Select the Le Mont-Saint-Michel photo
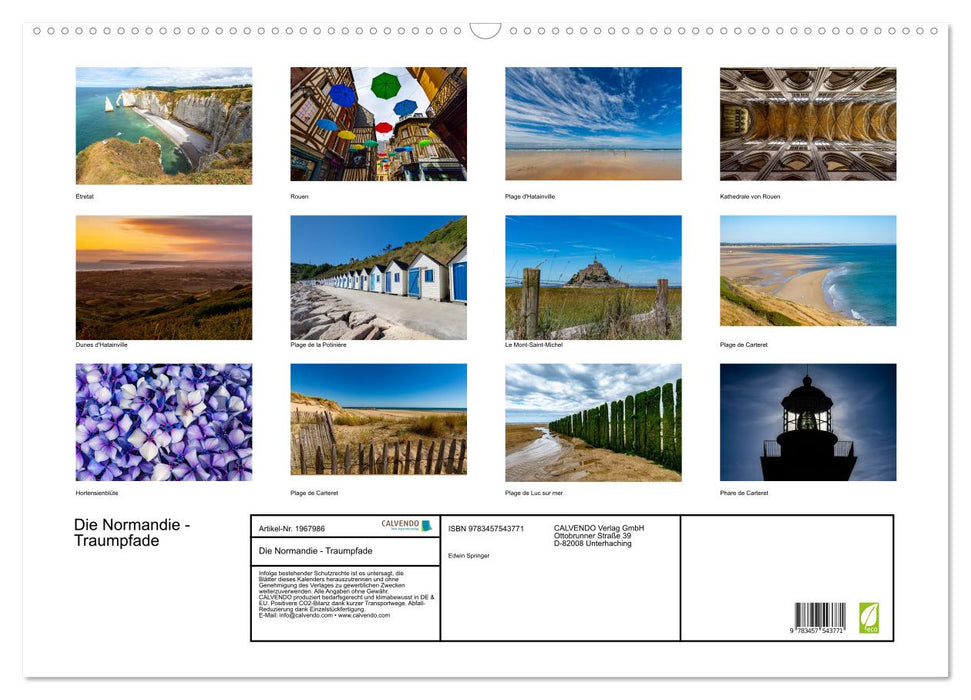Screen dimensions: 971x700 pos(592,275)
